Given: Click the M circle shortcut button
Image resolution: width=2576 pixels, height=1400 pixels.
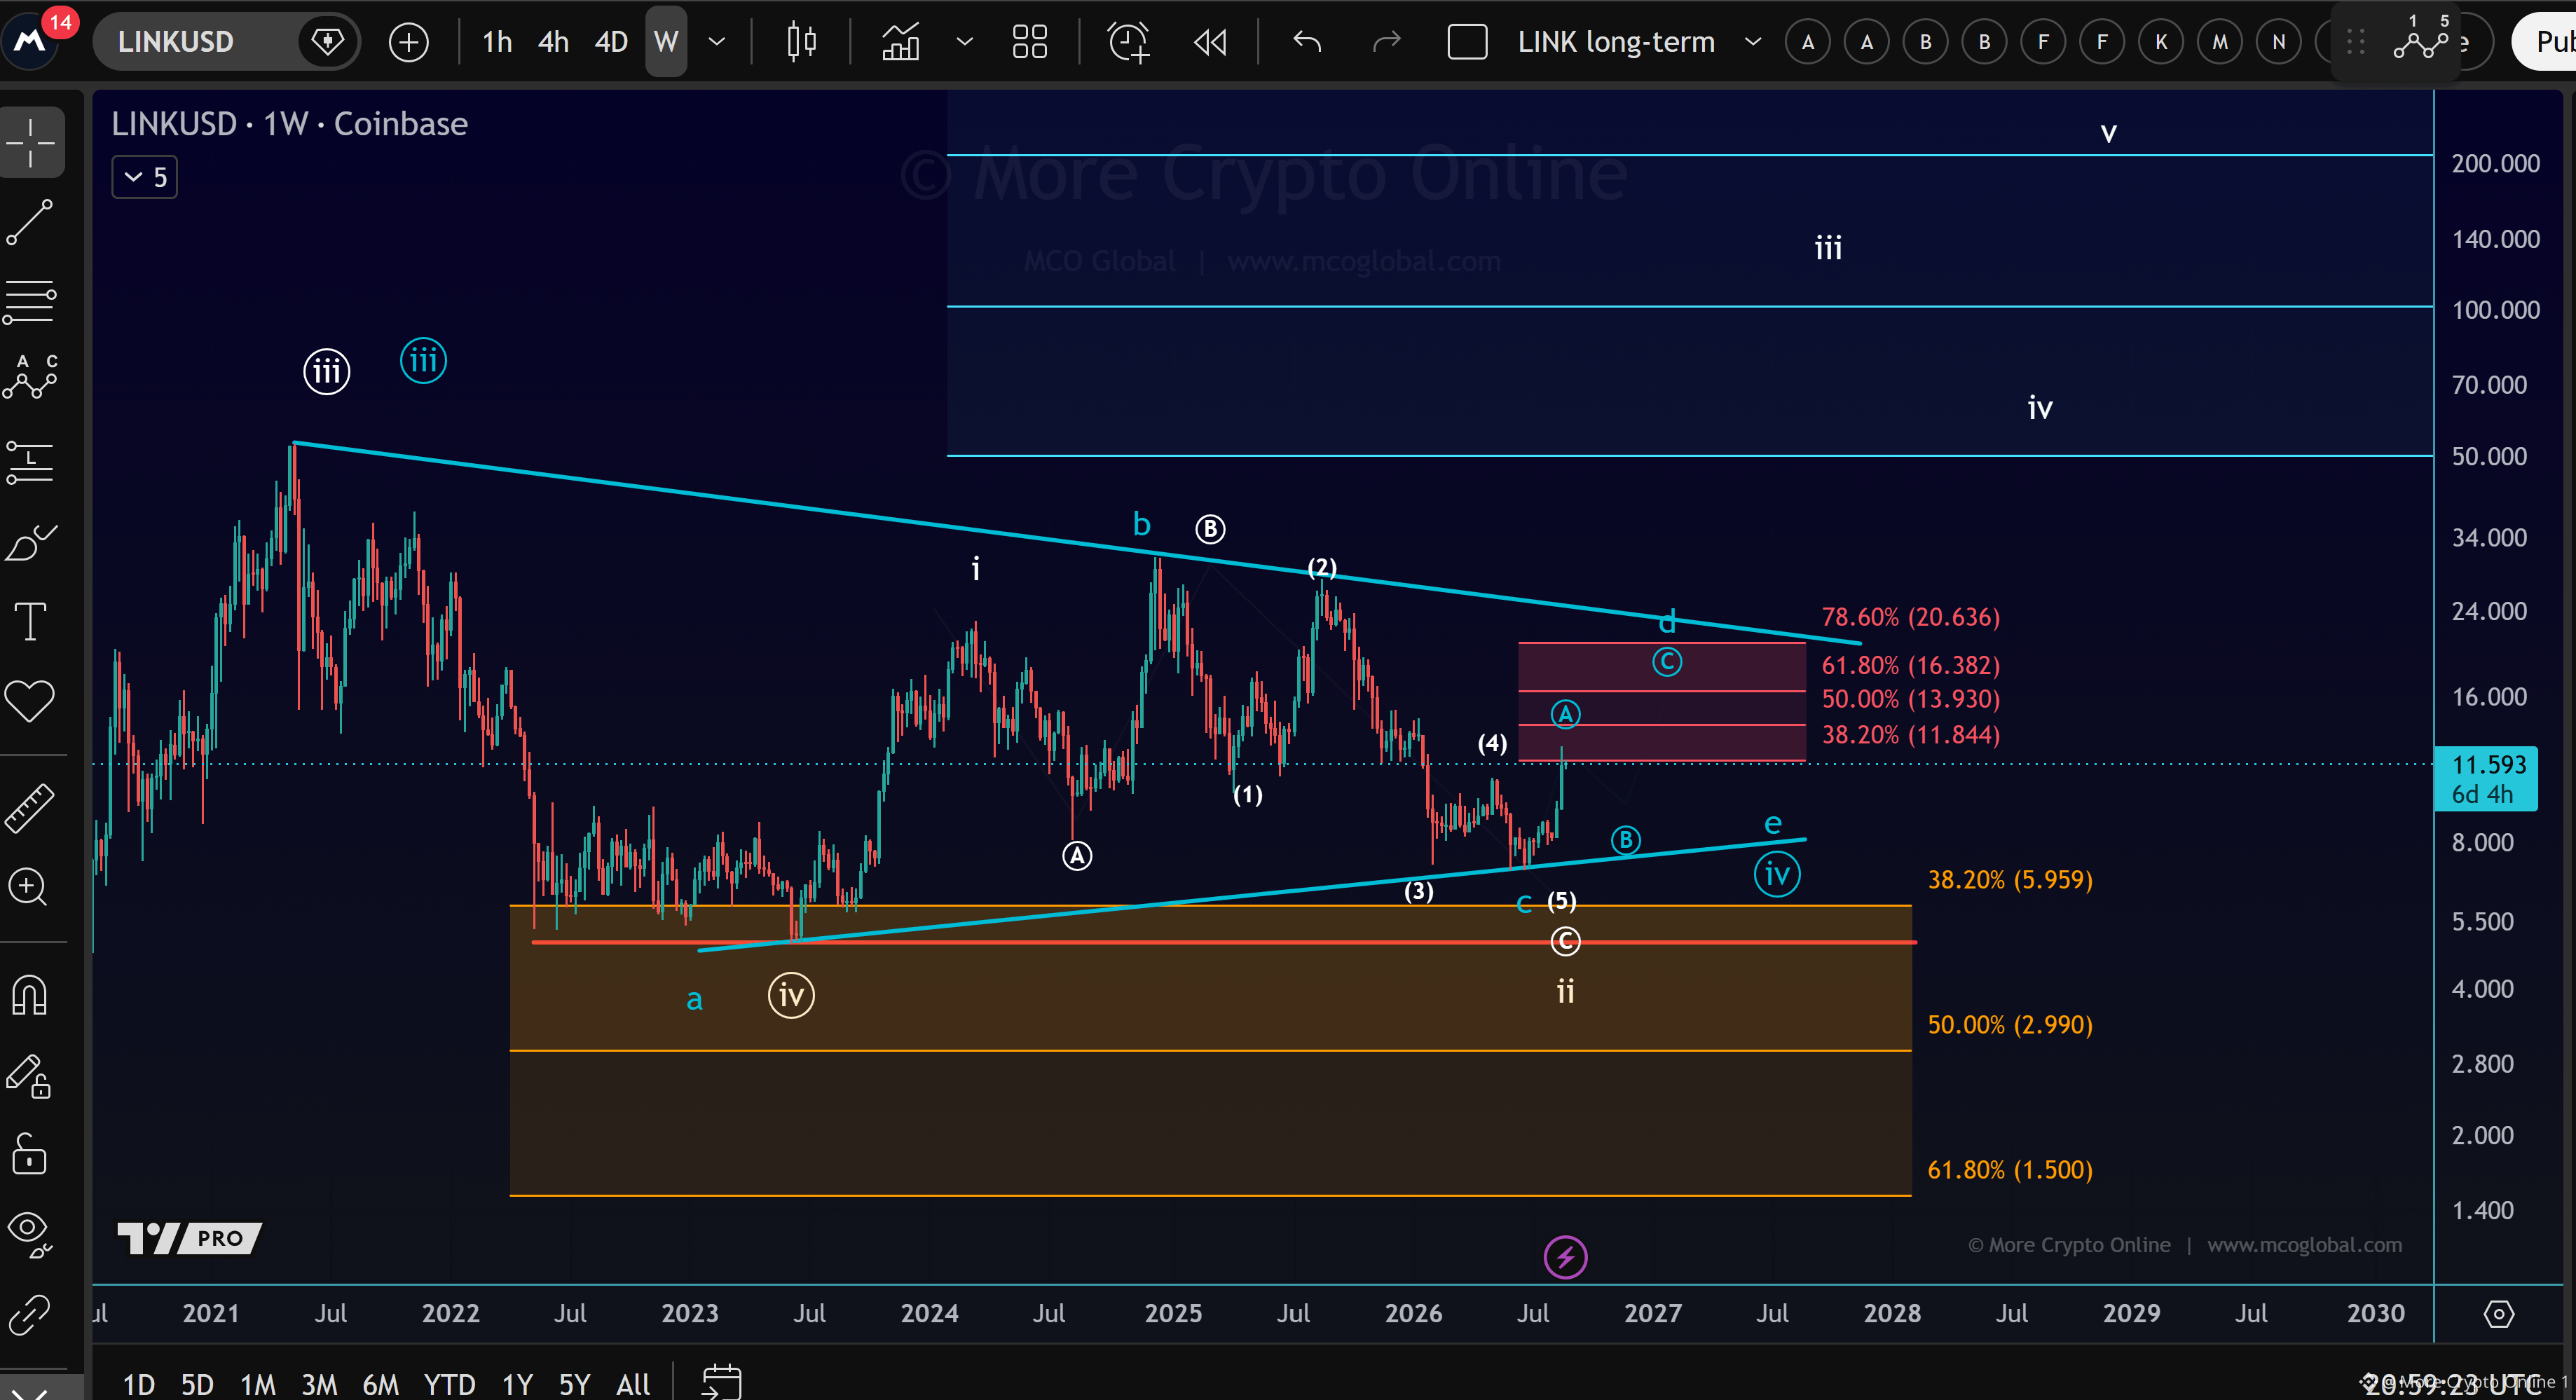Looking at the screenshot, I should tap(2220, 42).
